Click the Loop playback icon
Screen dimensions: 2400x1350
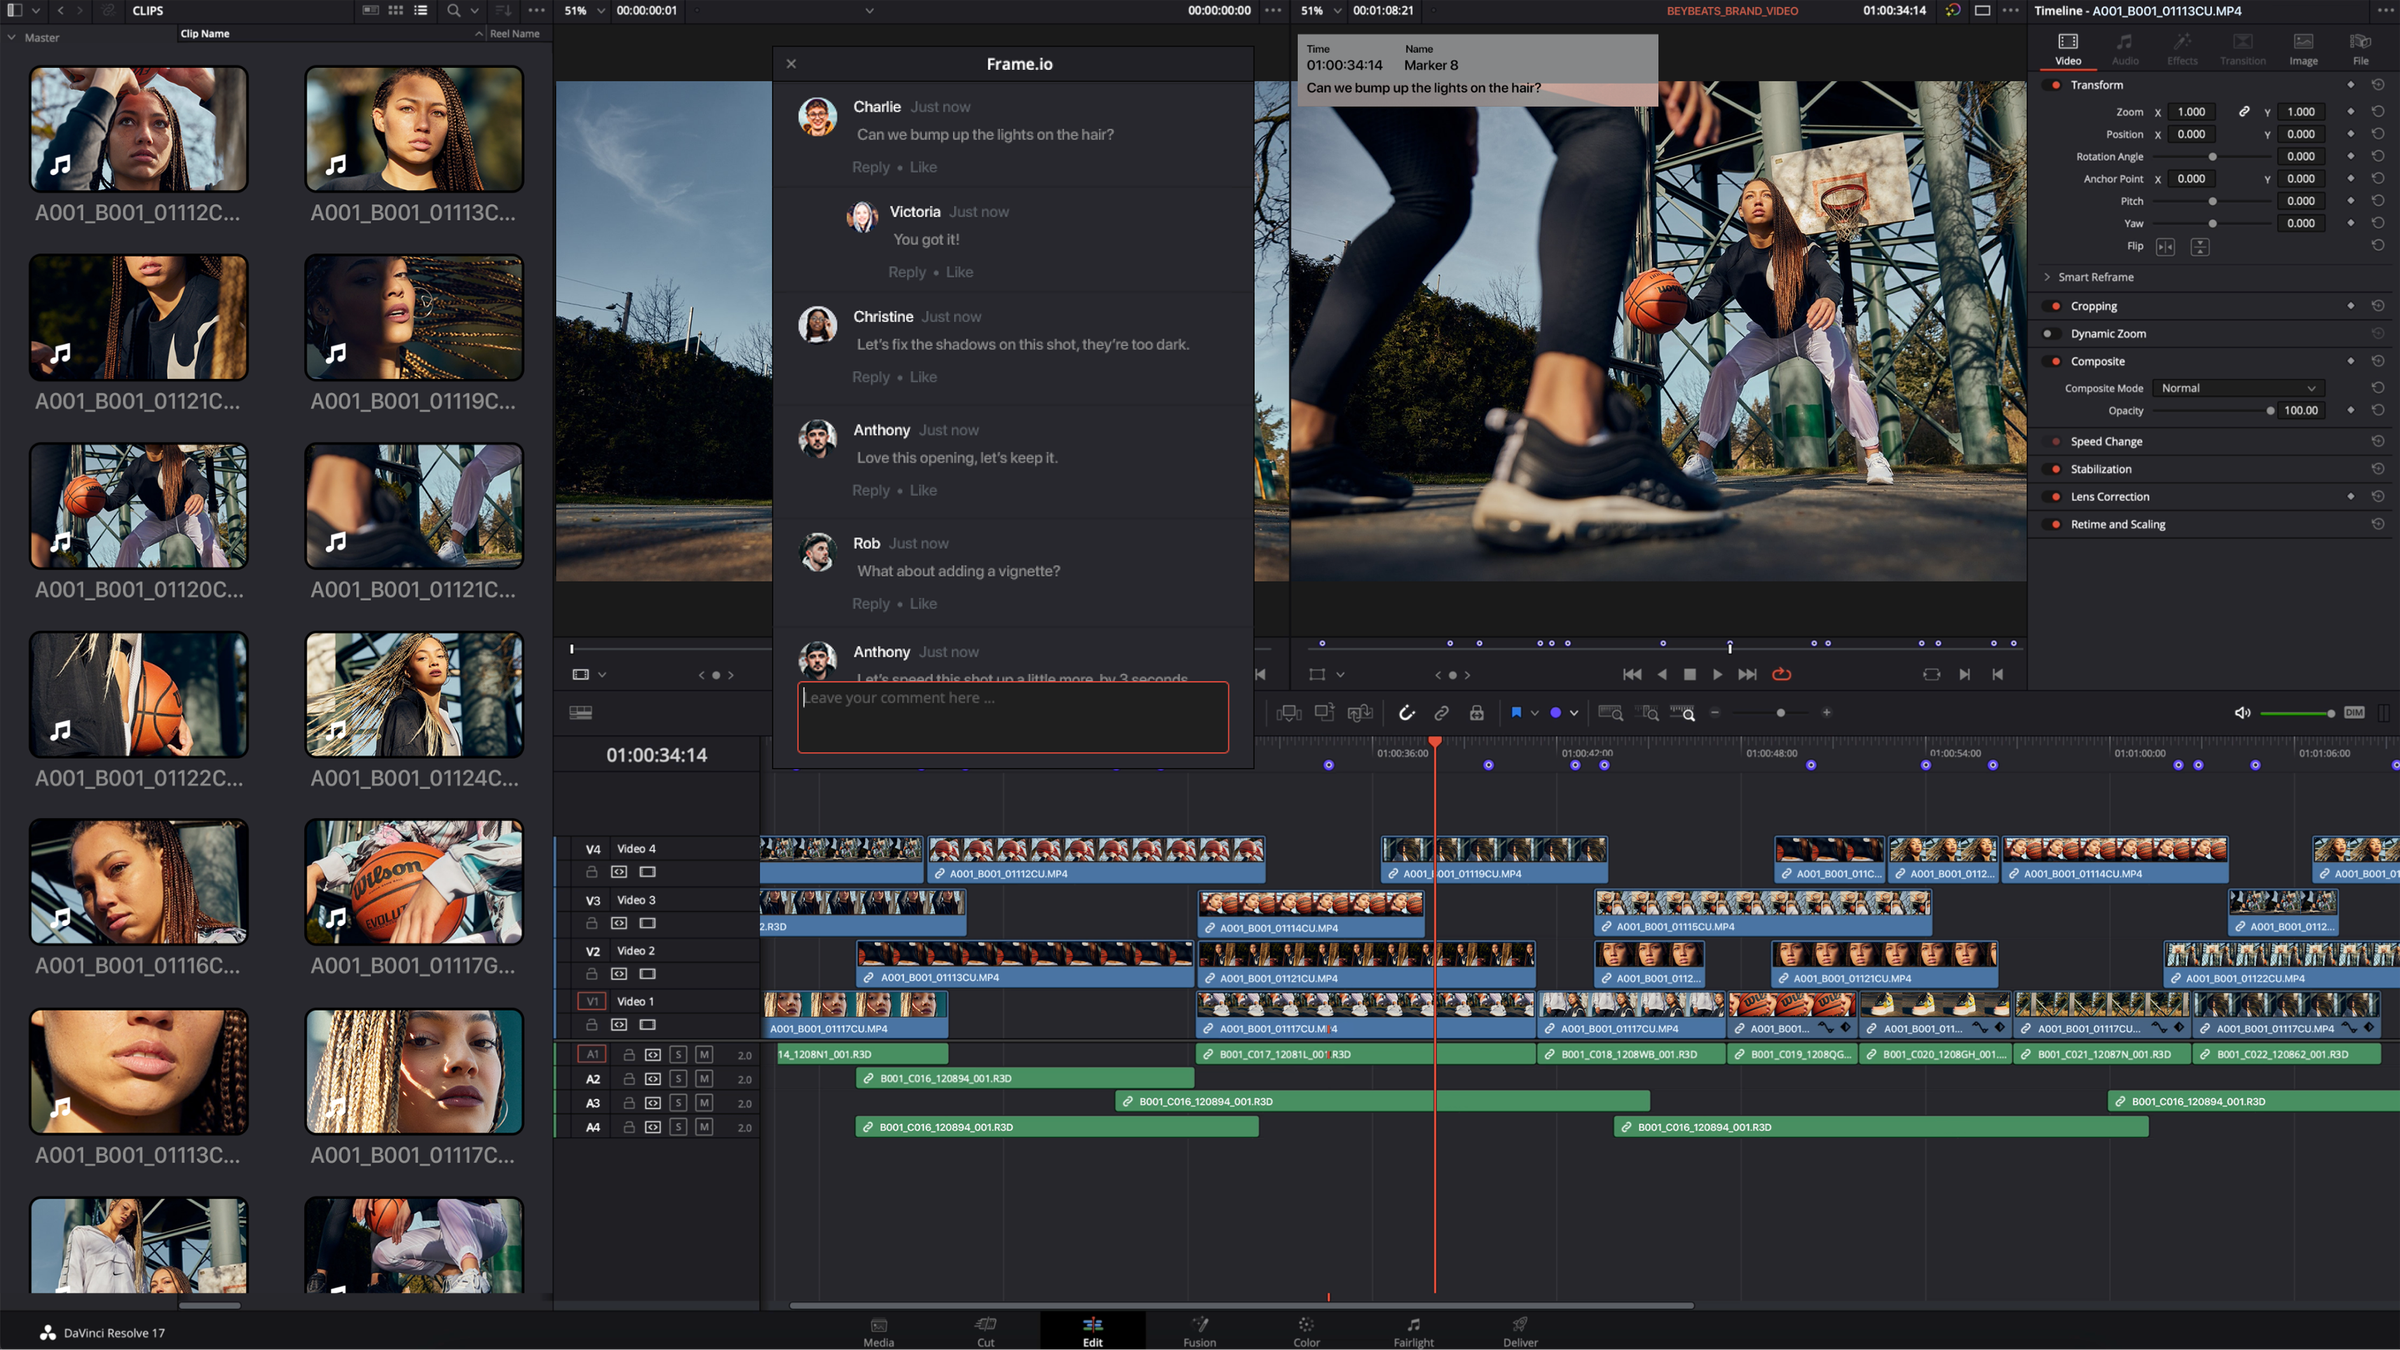(x=1781, y=675)
